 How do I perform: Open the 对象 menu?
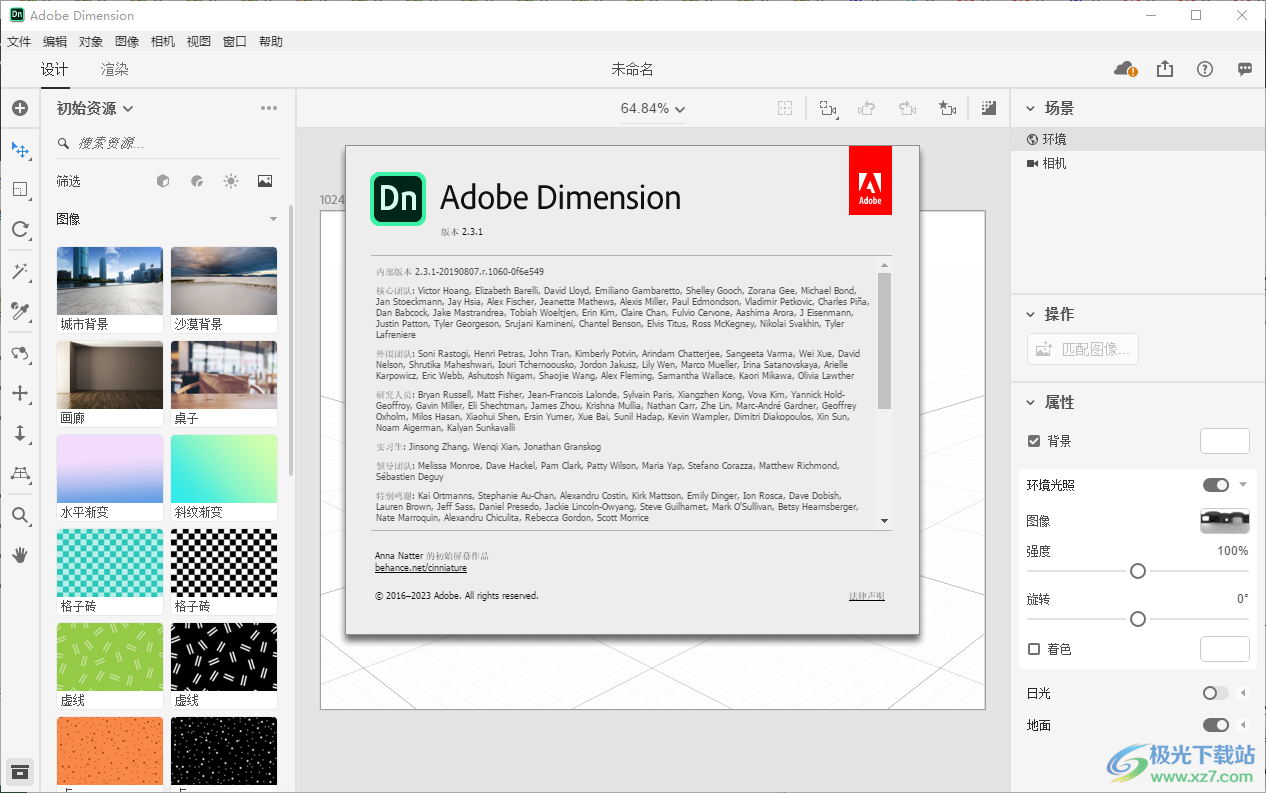[x=91, y=41]
